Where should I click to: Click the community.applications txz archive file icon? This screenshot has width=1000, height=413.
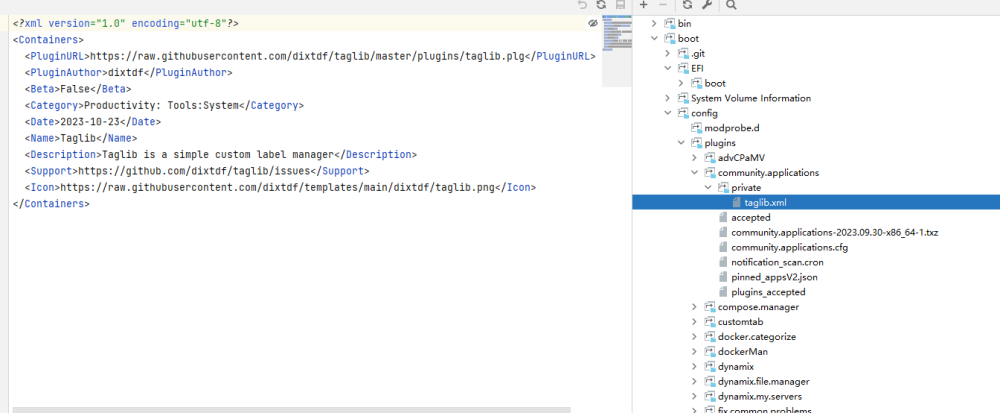pyautogui.click(x=723, y=233)
